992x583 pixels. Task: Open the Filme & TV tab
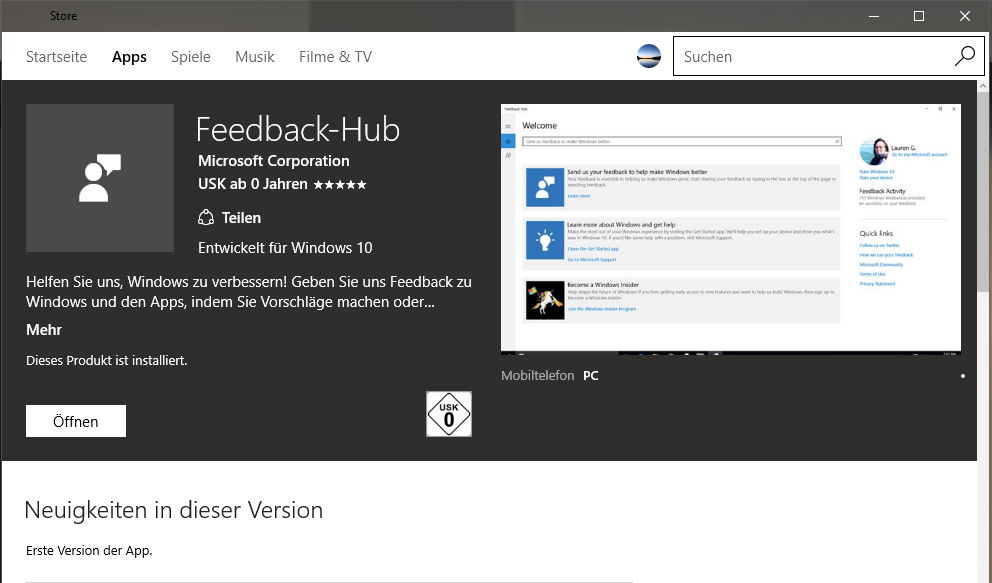(x=335, y=57)
